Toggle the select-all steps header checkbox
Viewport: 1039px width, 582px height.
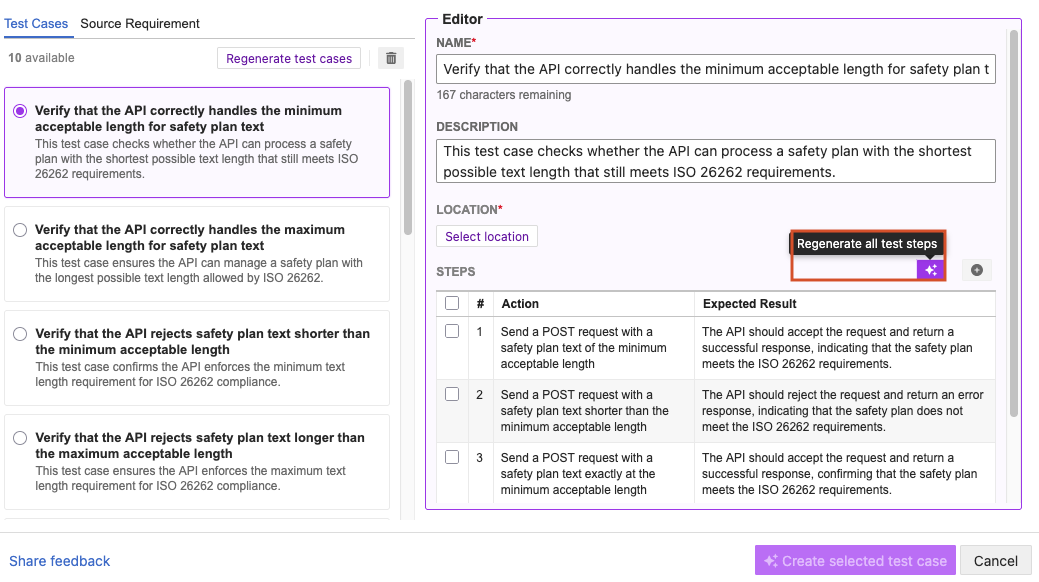click(452, 303)
